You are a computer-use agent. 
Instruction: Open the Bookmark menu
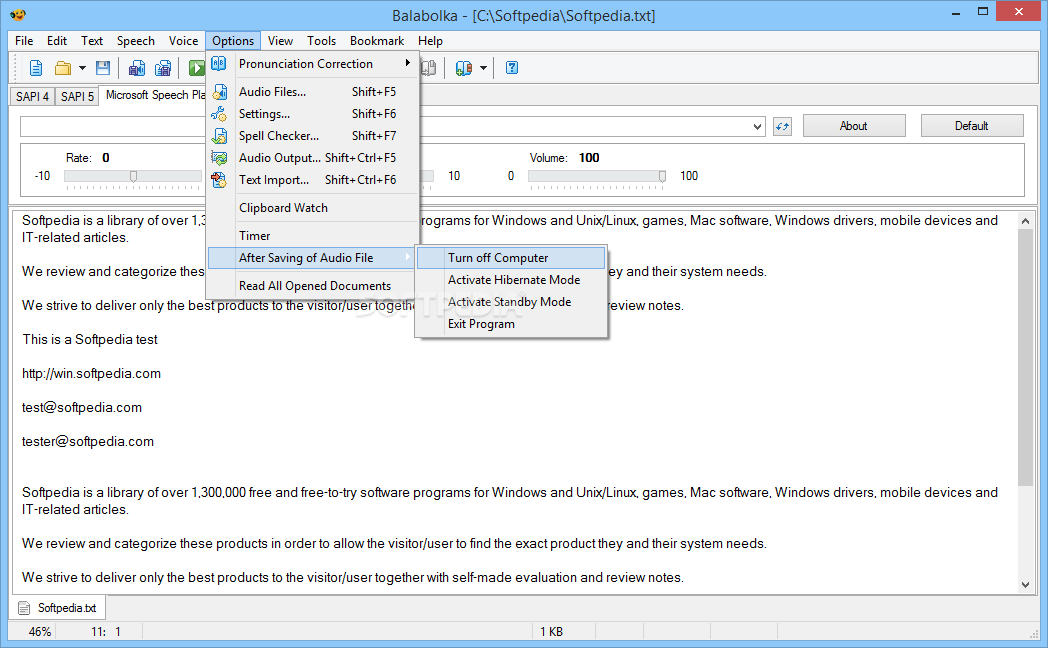pyautogui.click(x=377, y=41)
